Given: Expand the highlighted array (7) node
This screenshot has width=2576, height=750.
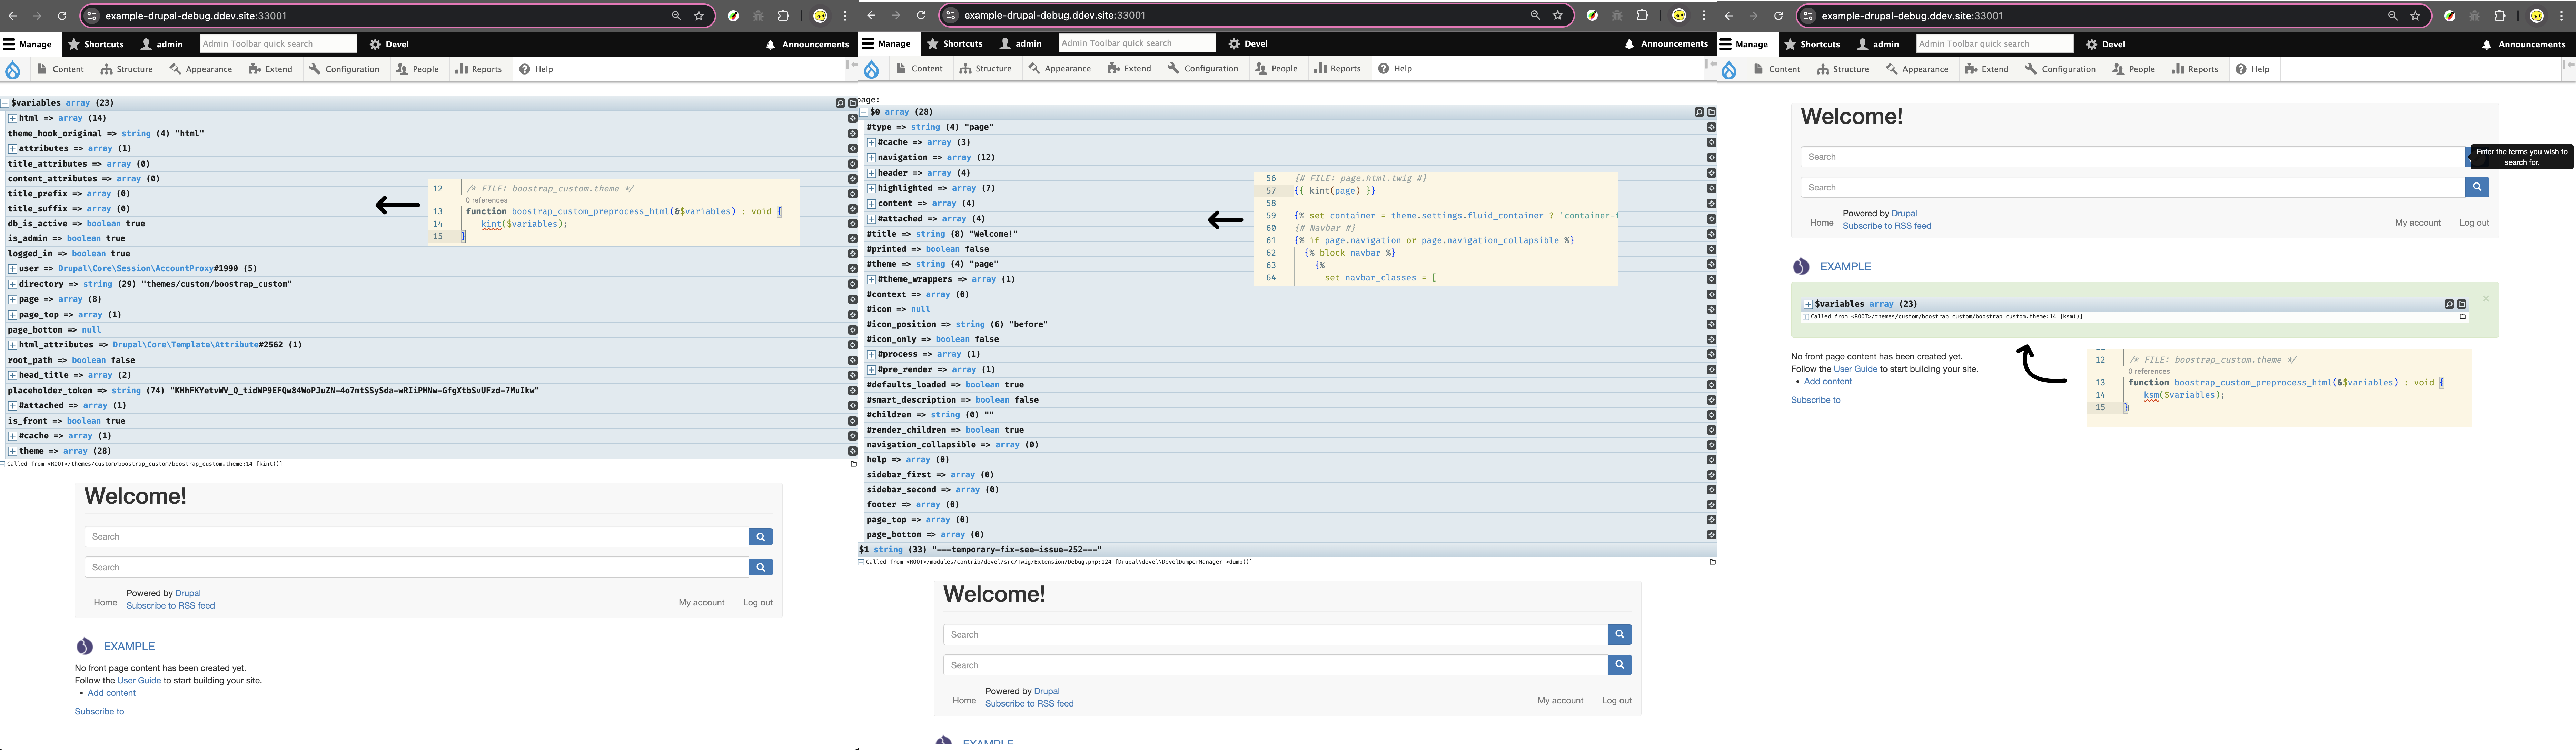Looking at the screenshot, I should tap(871, 188).
